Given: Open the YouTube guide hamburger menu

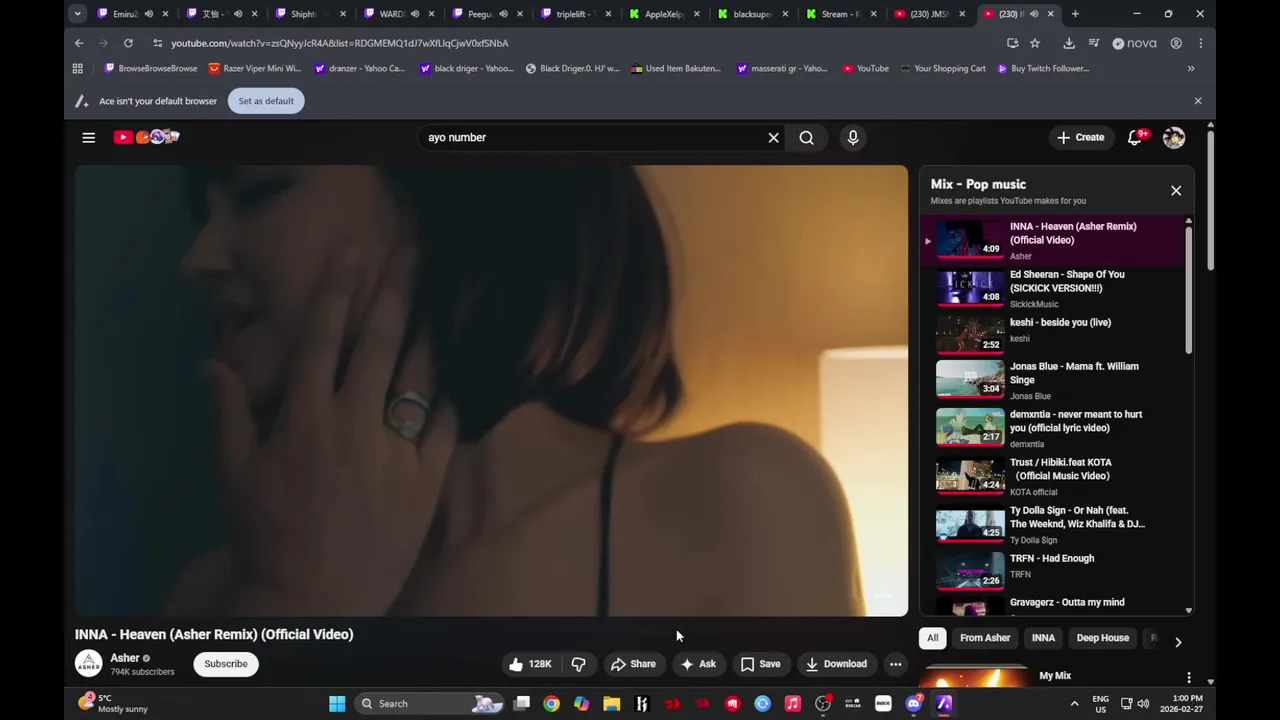Looking at the screenshot, I should pyautogui.click(x=88, y=137).
